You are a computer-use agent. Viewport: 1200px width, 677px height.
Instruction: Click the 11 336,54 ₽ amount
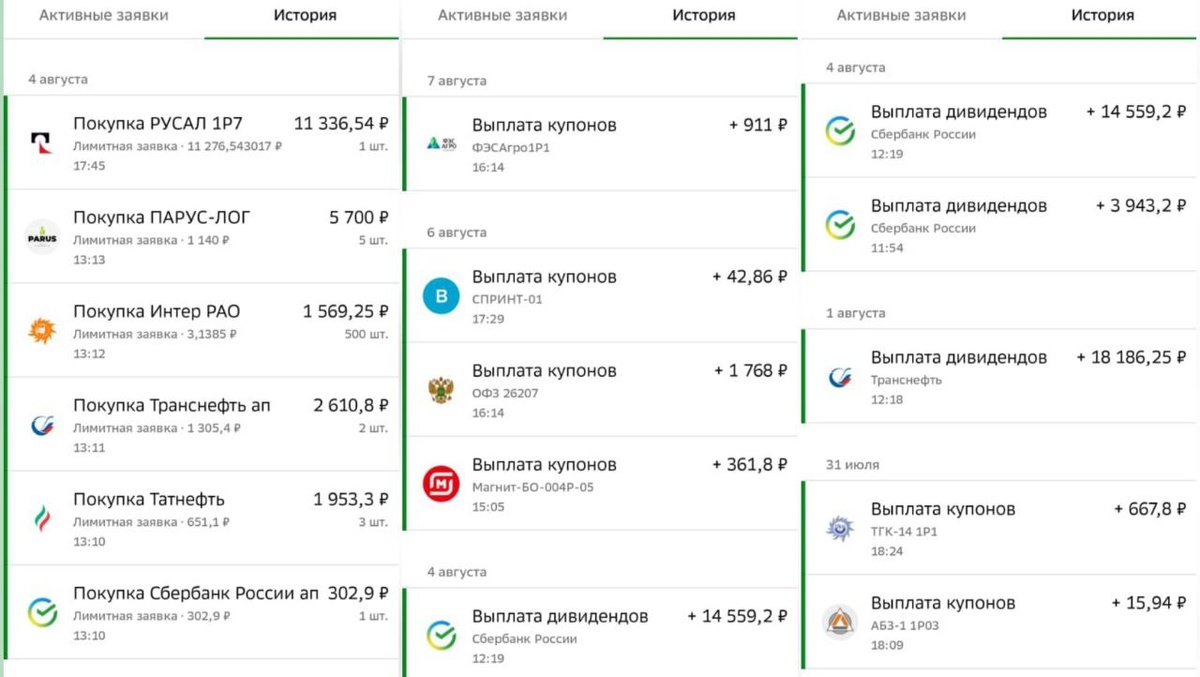[341, 124]
